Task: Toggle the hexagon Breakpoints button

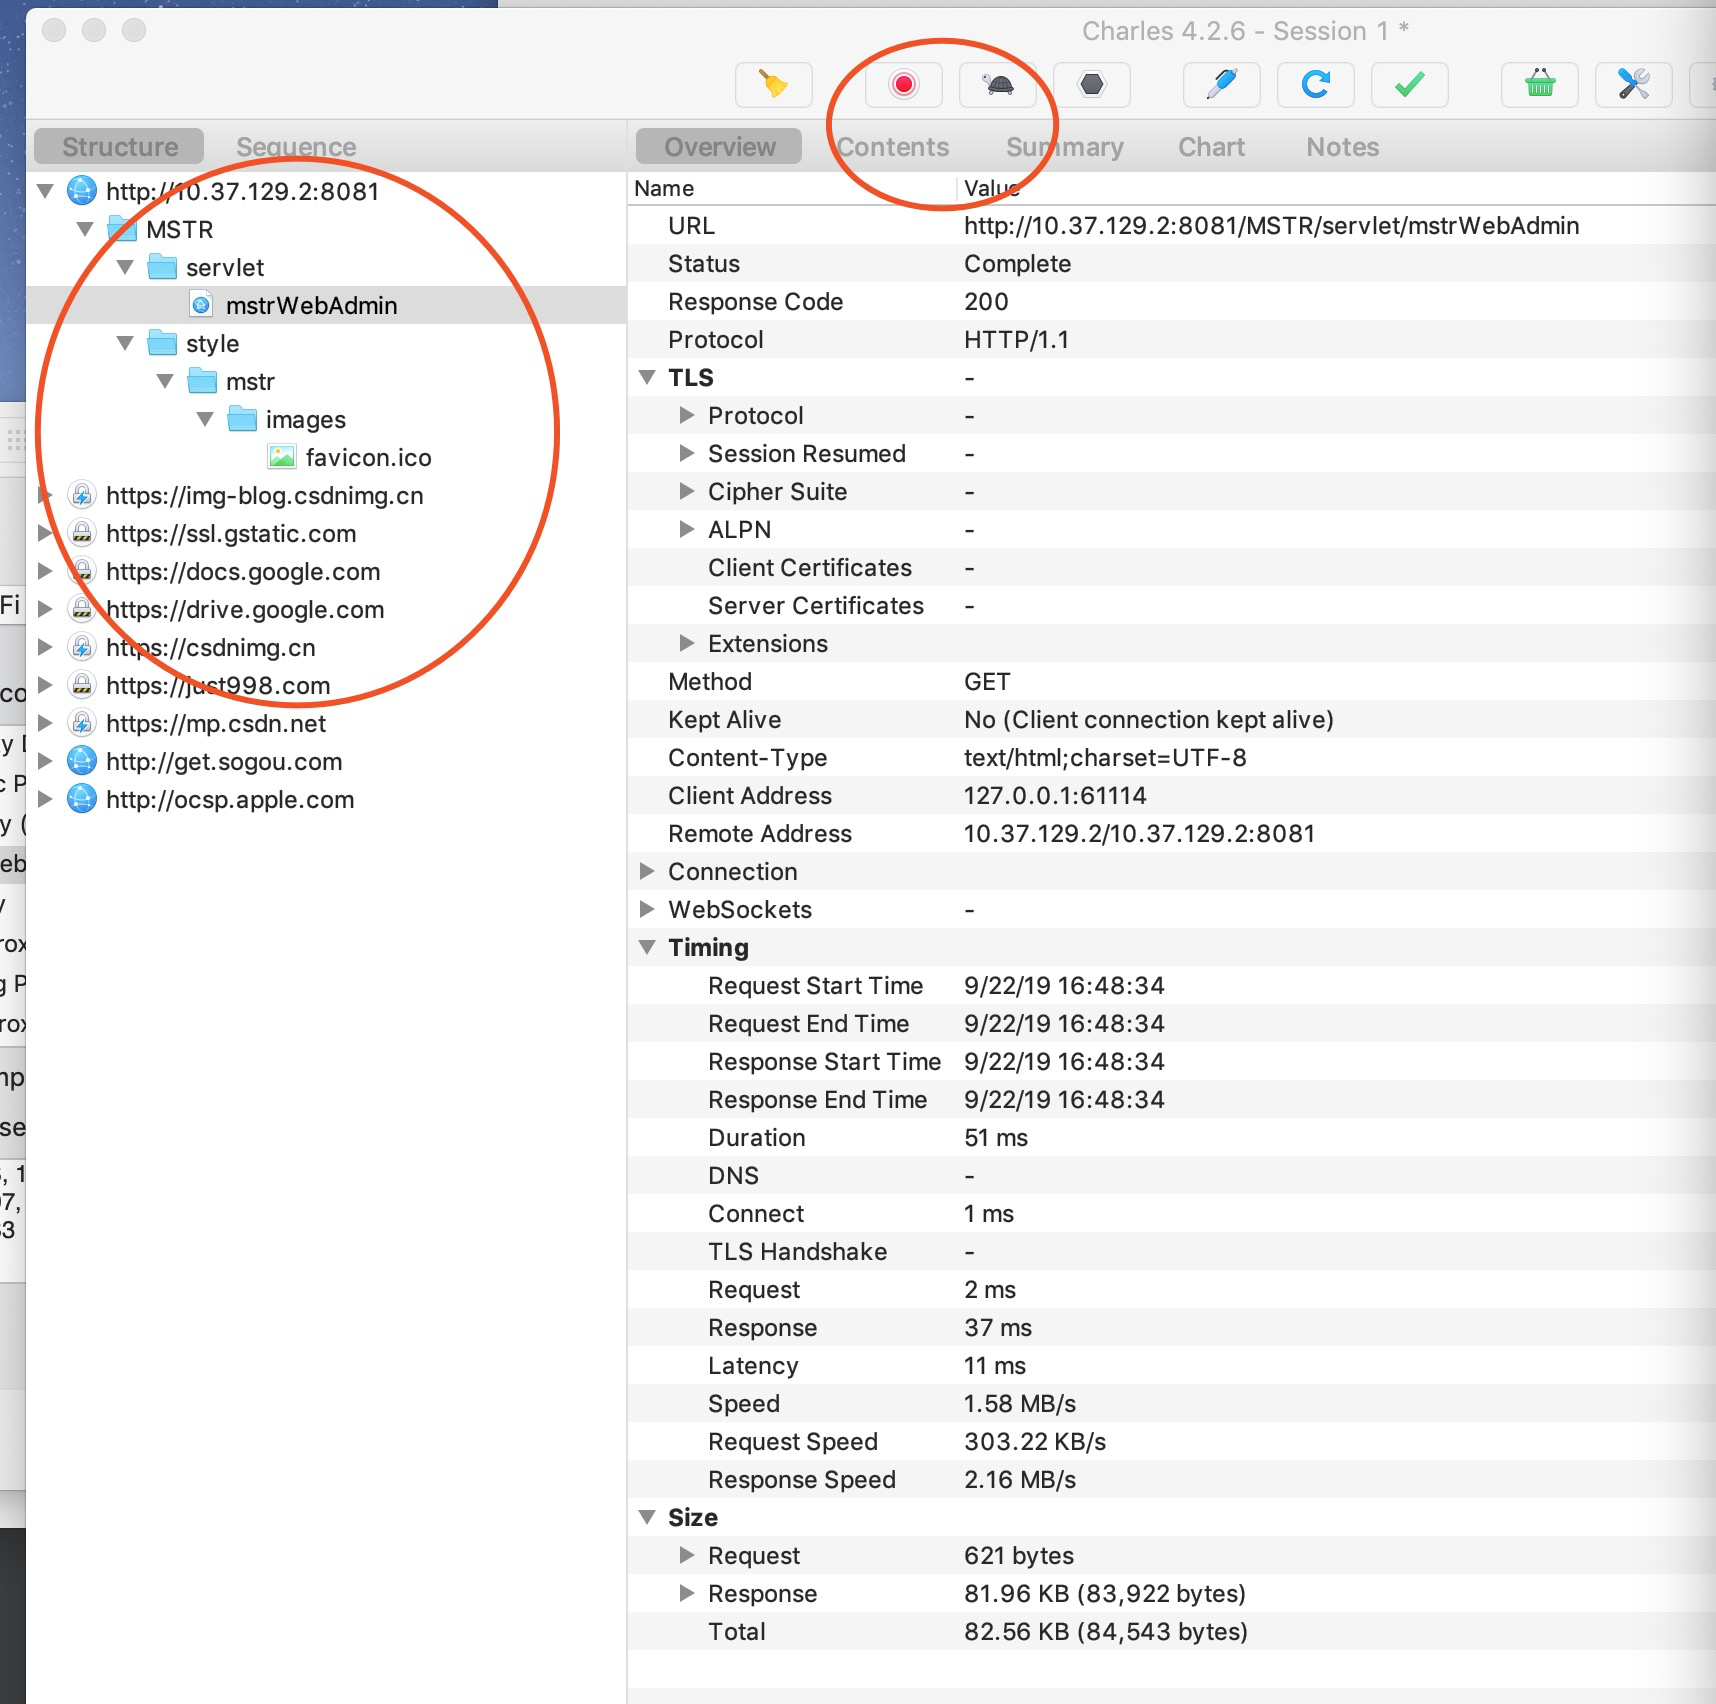Action: (1092, 84)
